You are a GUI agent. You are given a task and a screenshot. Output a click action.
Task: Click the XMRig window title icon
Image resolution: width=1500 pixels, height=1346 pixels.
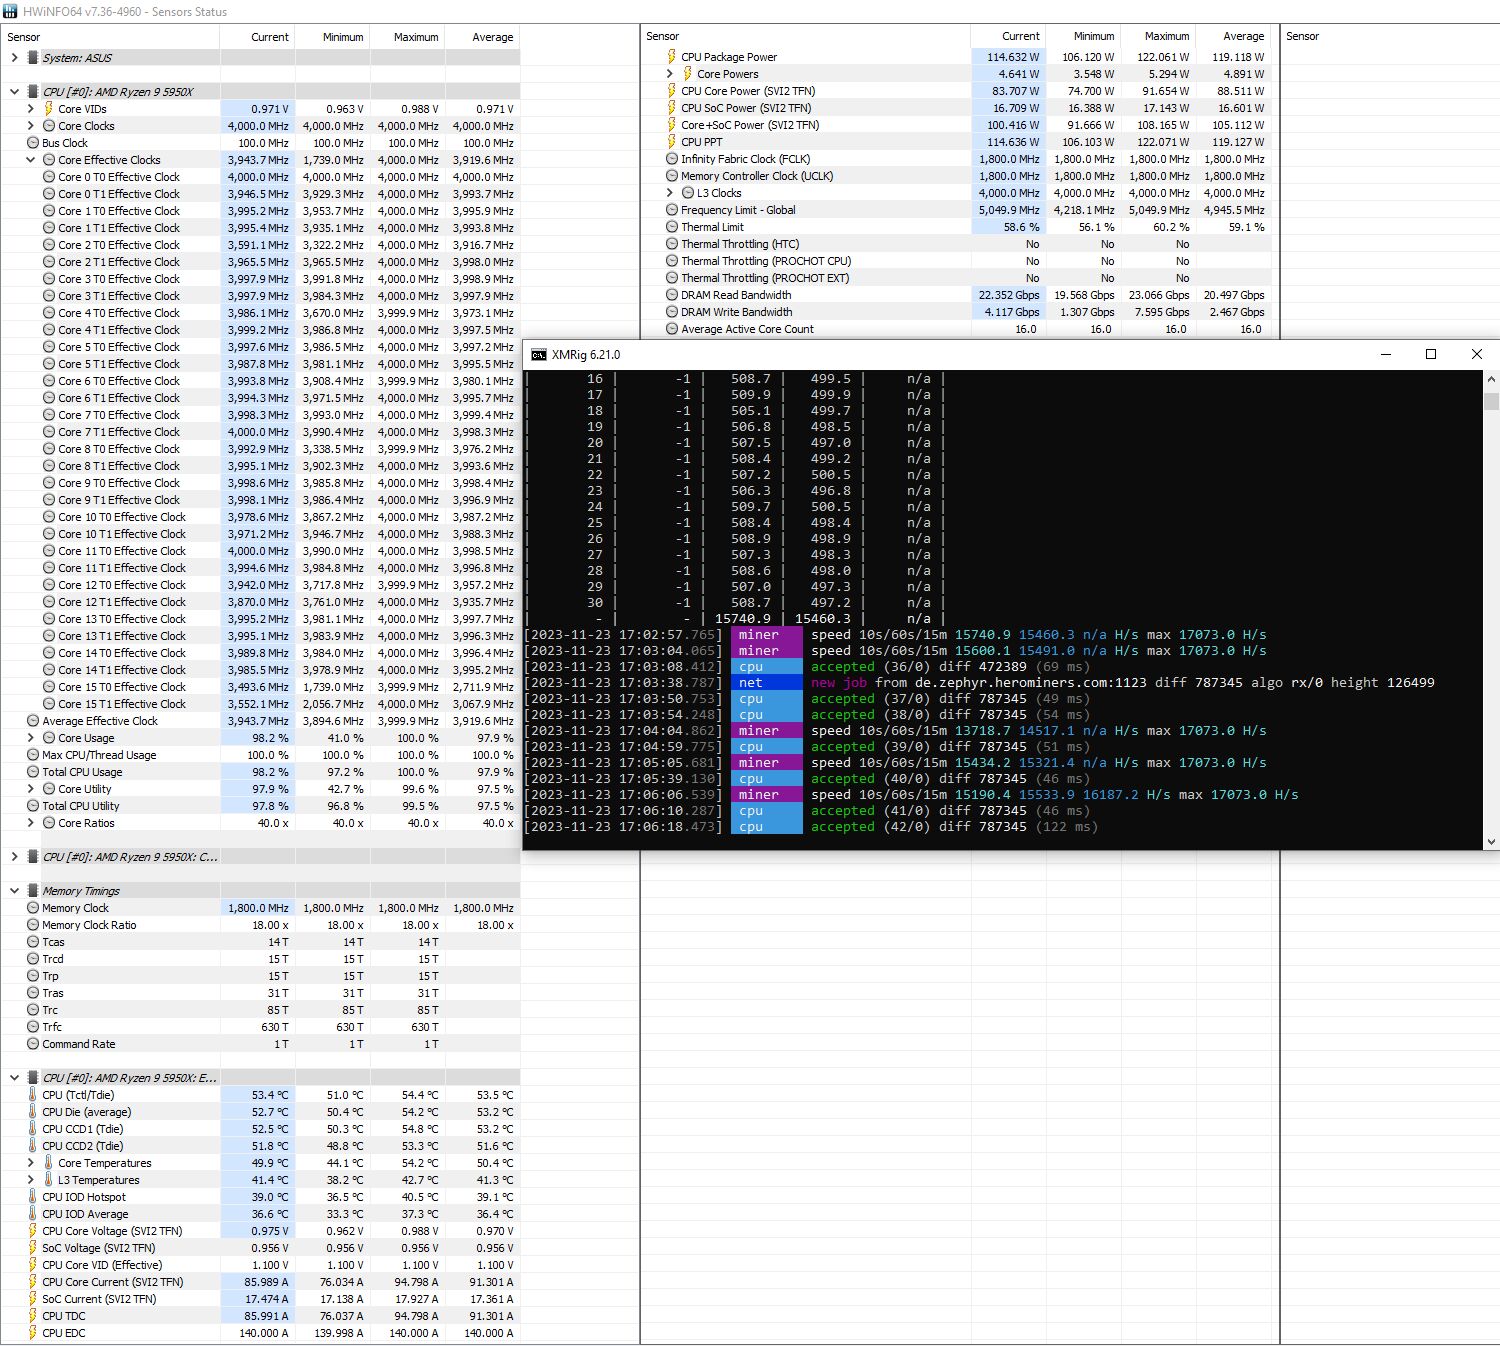(539, 355)
